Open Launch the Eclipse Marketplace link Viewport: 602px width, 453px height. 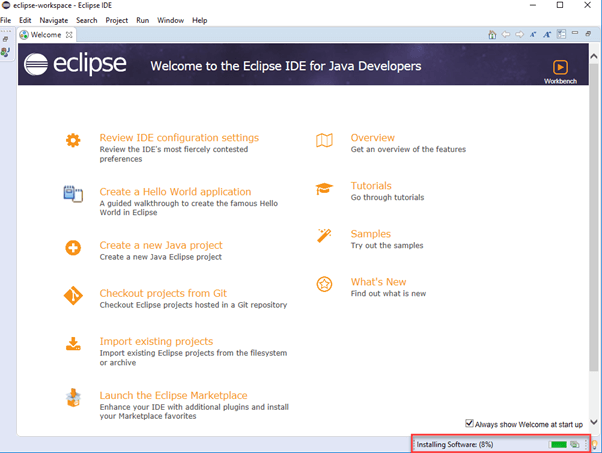pos(173,395)
